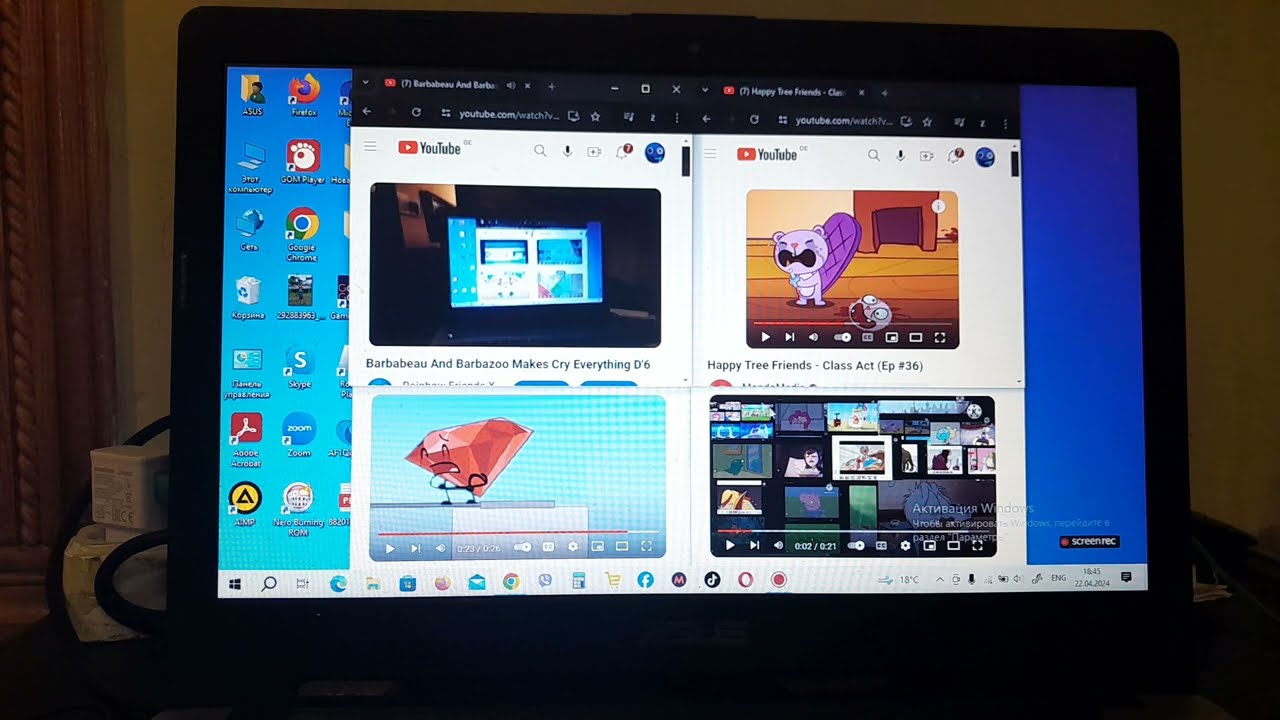Select the Barbabeau And Barbazoo browser tab
1280x720 pixels.
[458, 85]
